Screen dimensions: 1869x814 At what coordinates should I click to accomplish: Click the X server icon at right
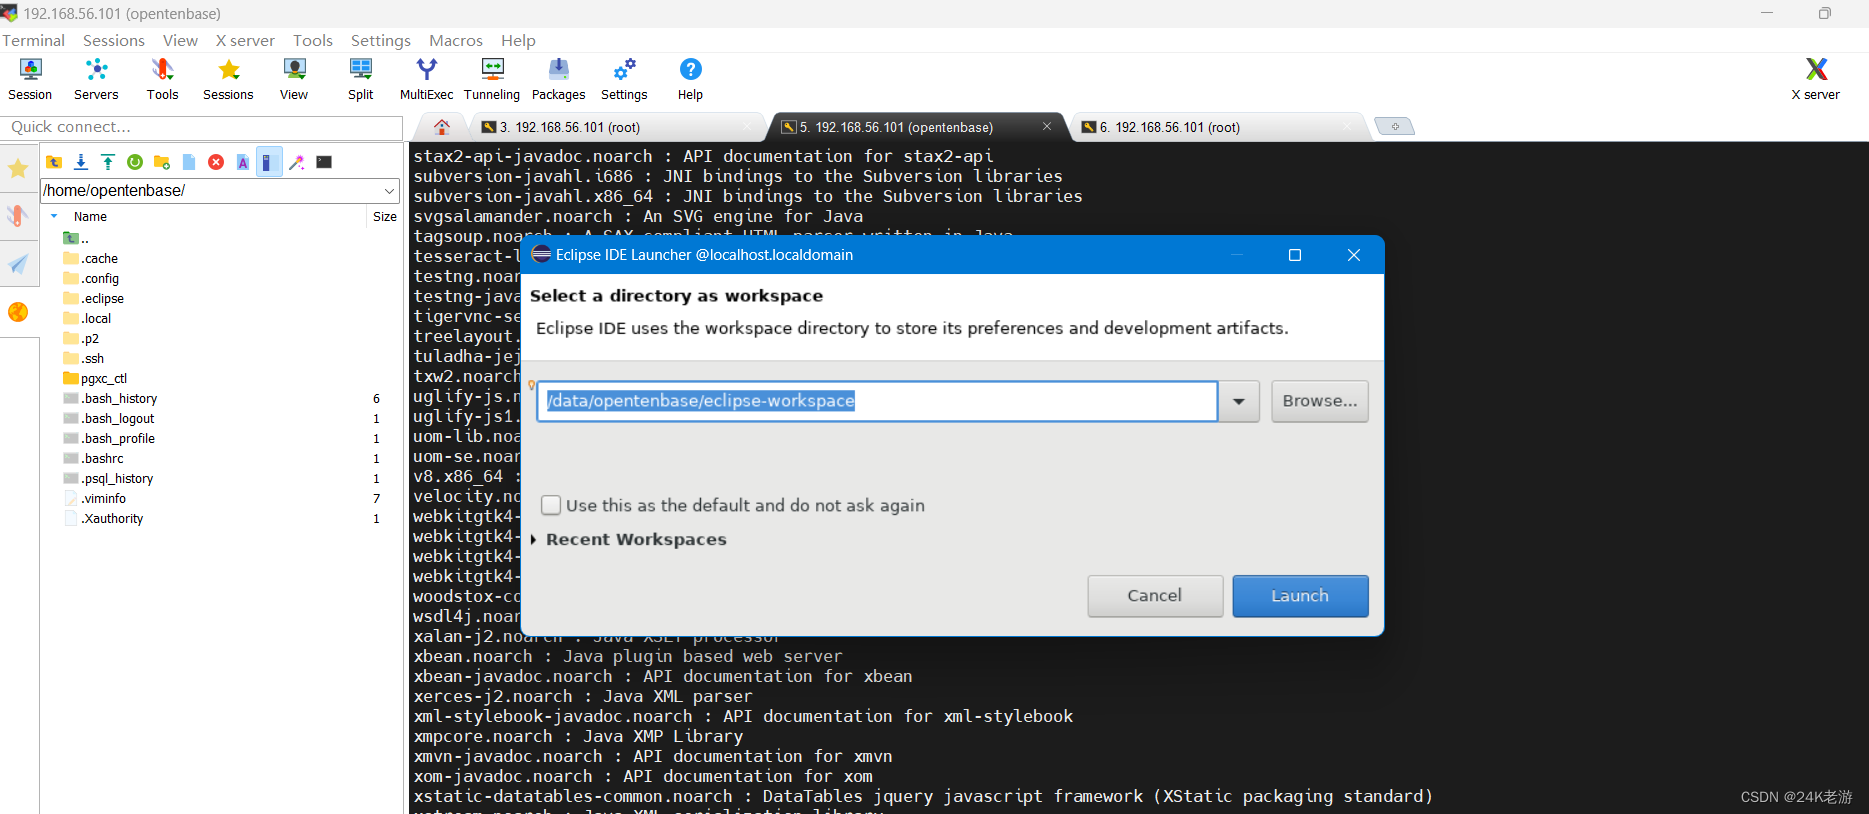(x=1815, y=79)
